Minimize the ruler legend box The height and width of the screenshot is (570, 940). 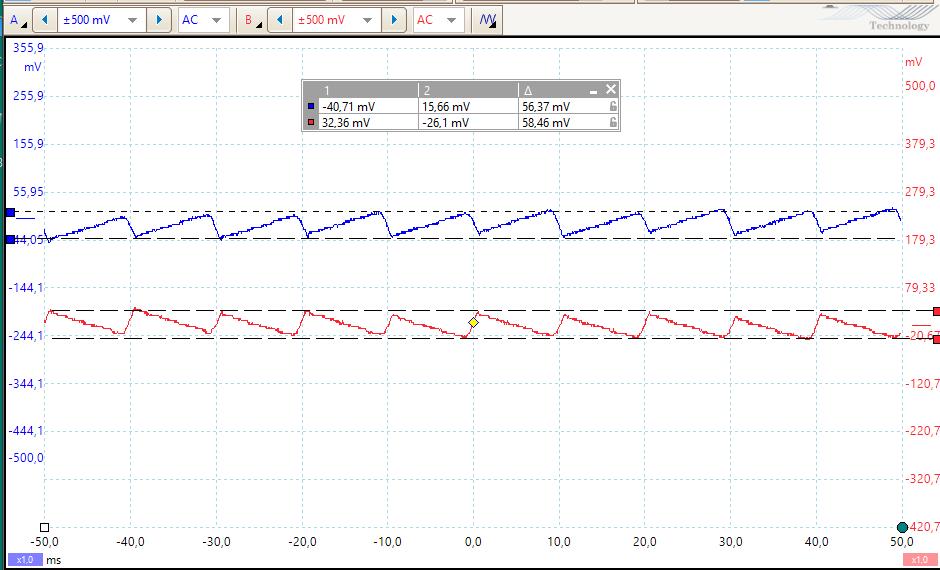coord(593,91)
